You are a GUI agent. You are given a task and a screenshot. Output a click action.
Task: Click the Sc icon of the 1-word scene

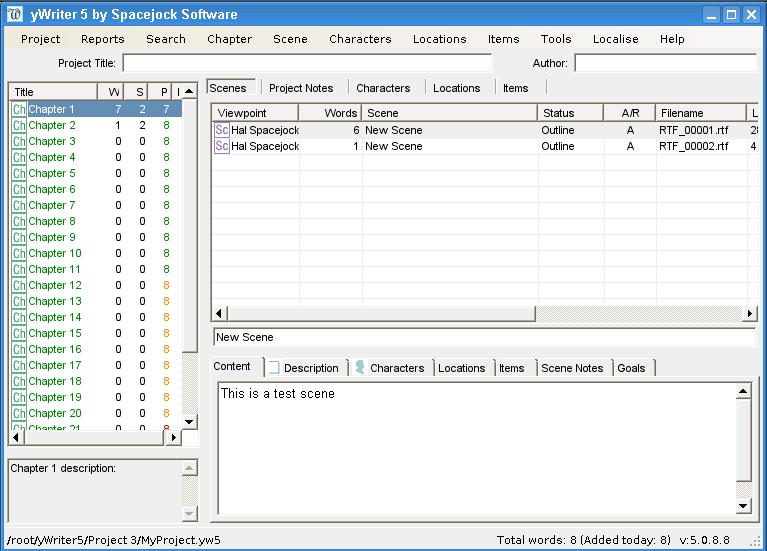222,146
